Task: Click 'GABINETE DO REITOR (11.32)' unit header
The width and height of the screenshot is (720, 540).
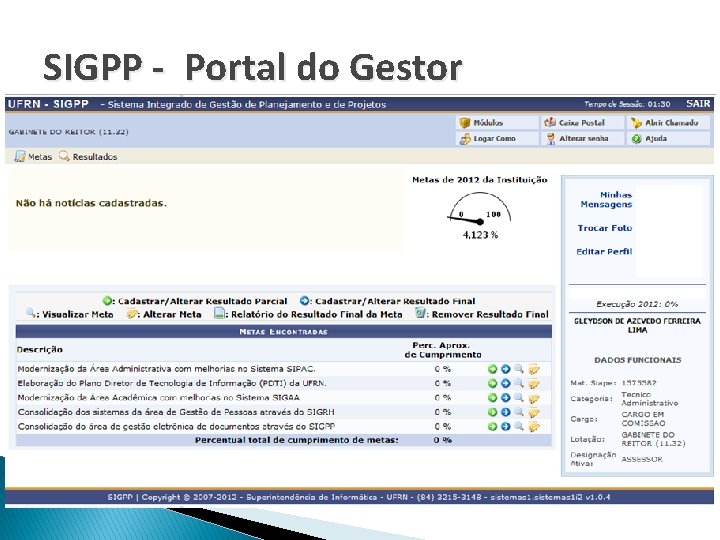Action: (68, 132)
